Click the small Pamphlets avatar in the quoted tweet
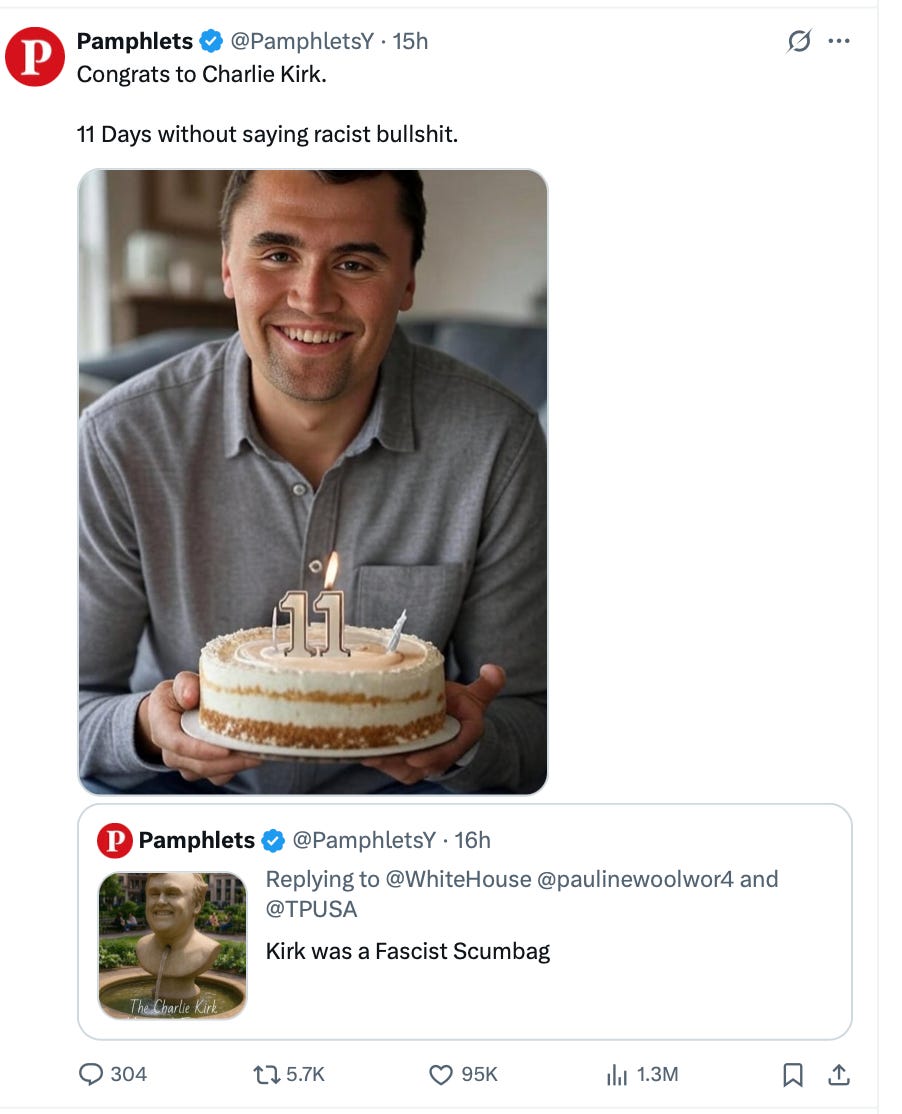Screen dimensions: 902x1114 [114, 840]
